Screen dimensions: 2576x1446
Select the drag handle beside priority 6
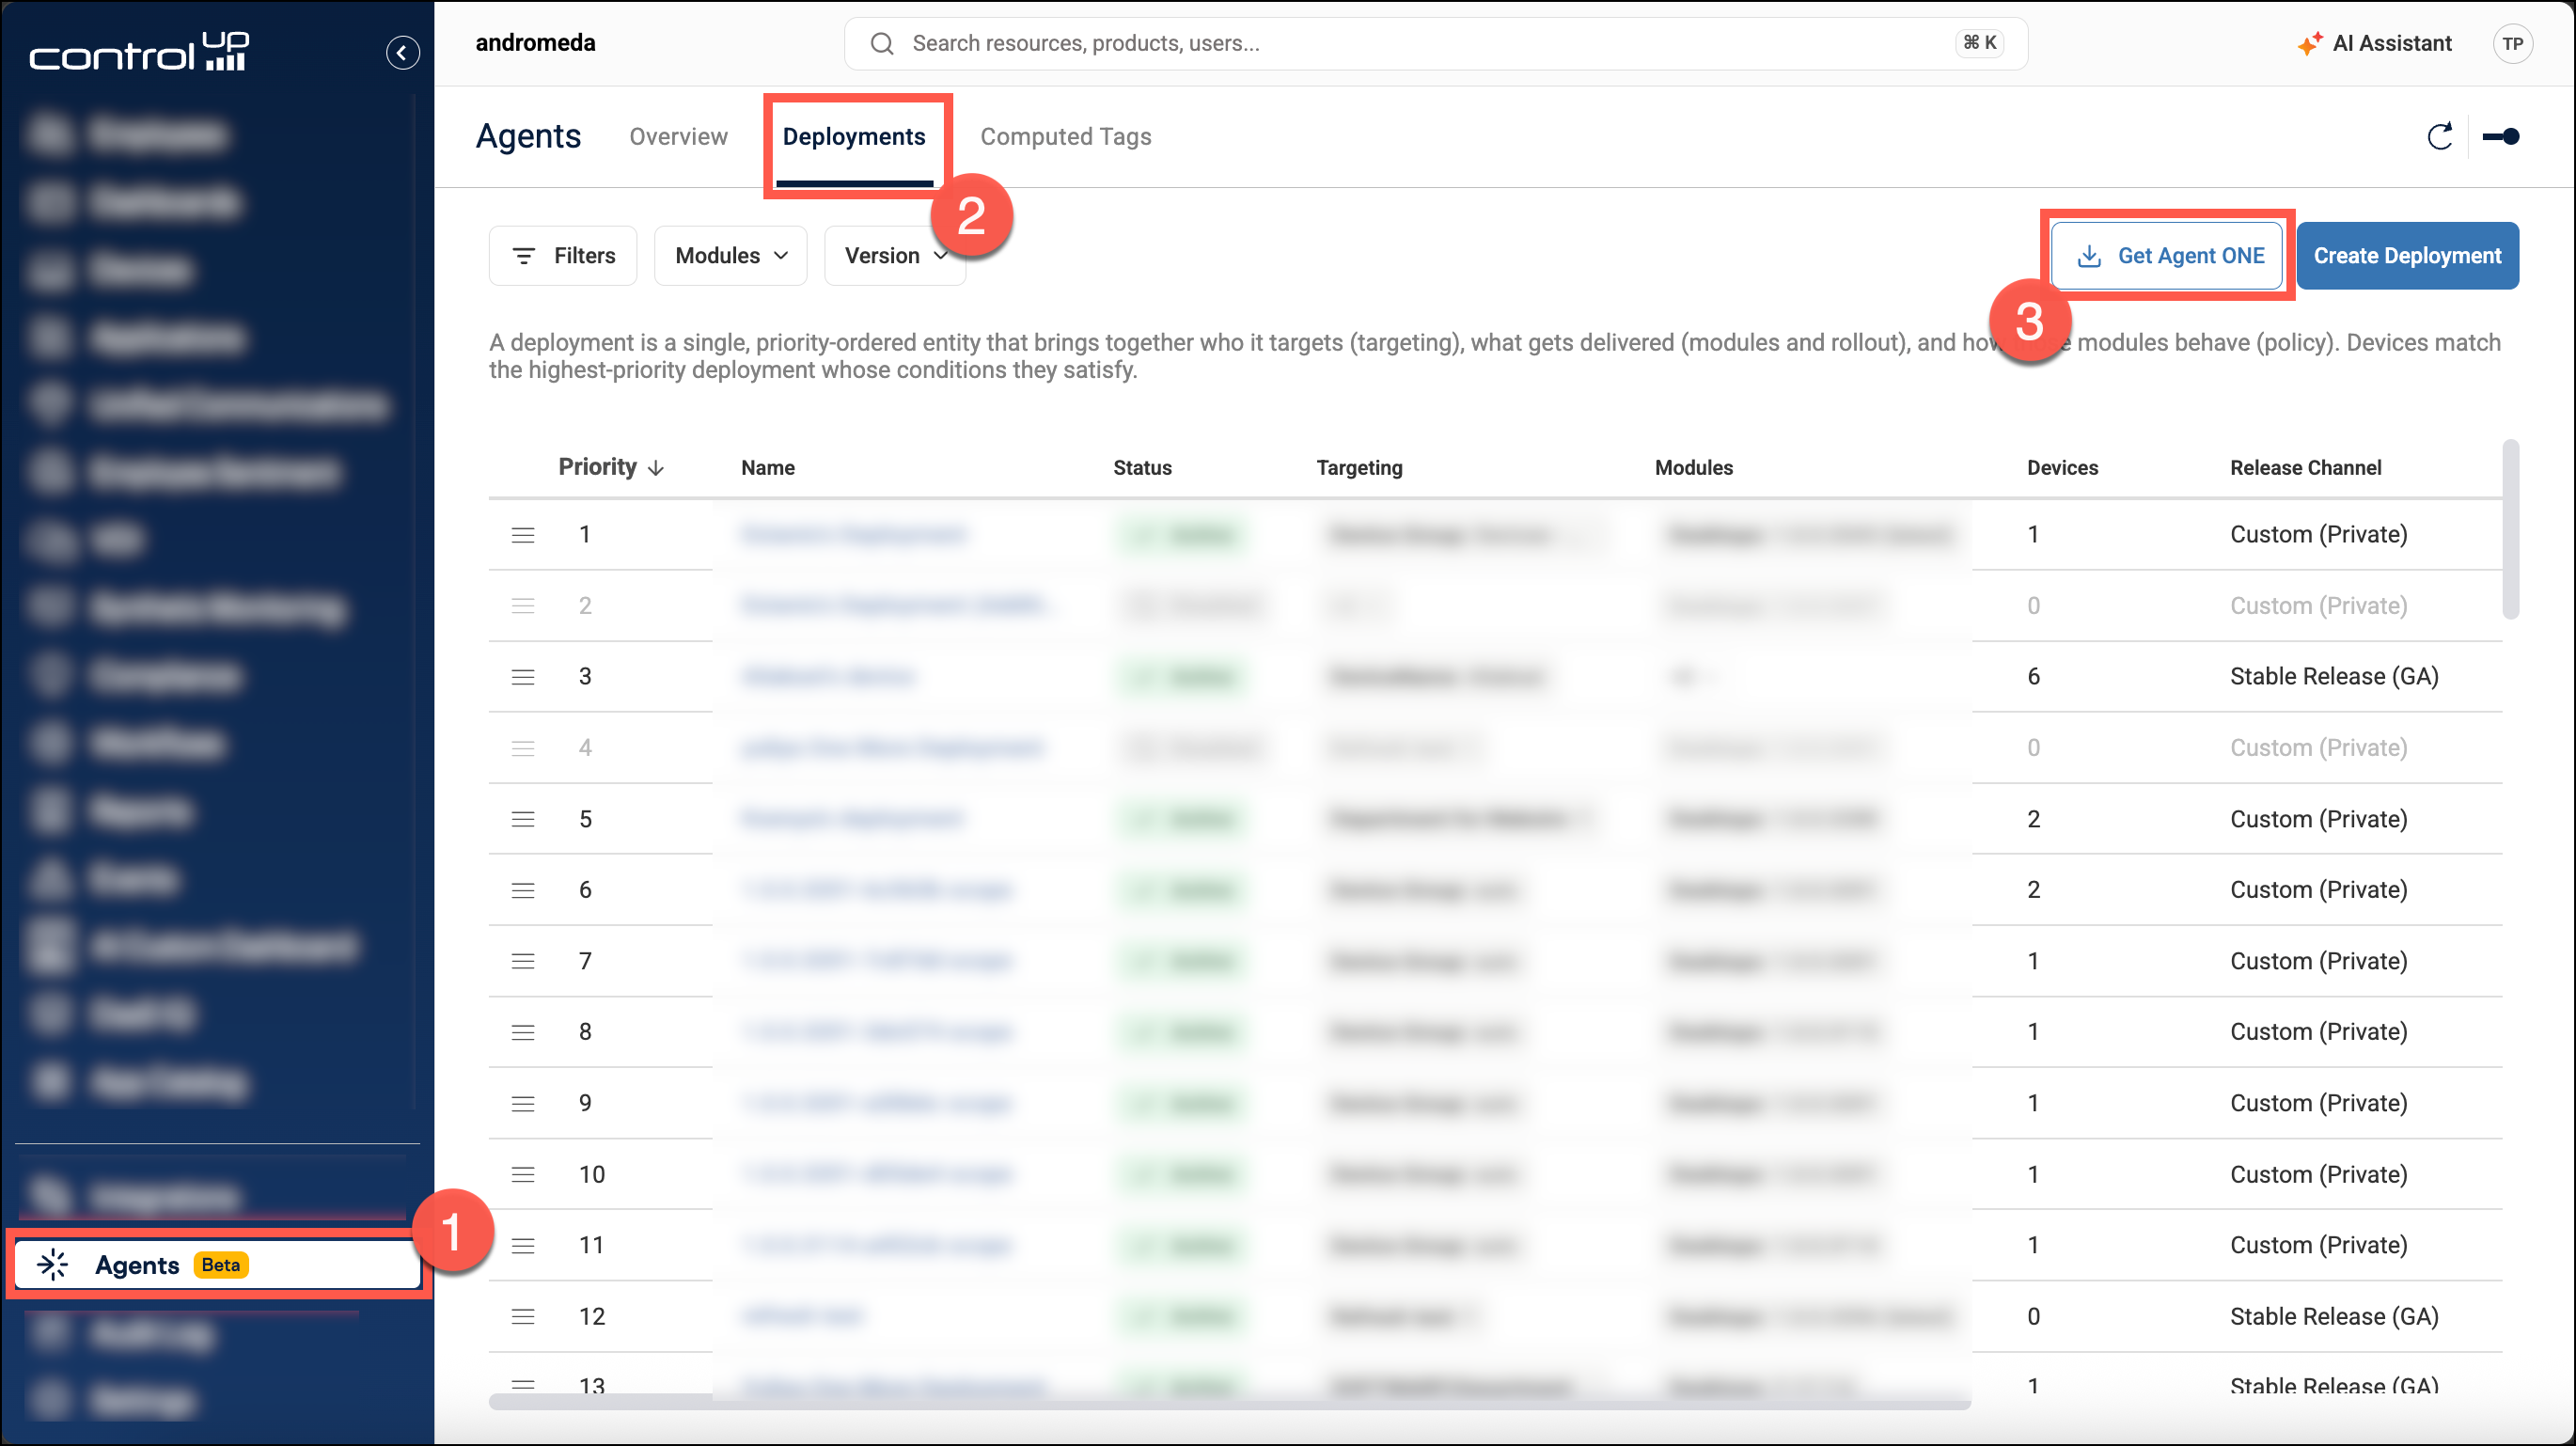pyautogui.click(x=523, y=890)
